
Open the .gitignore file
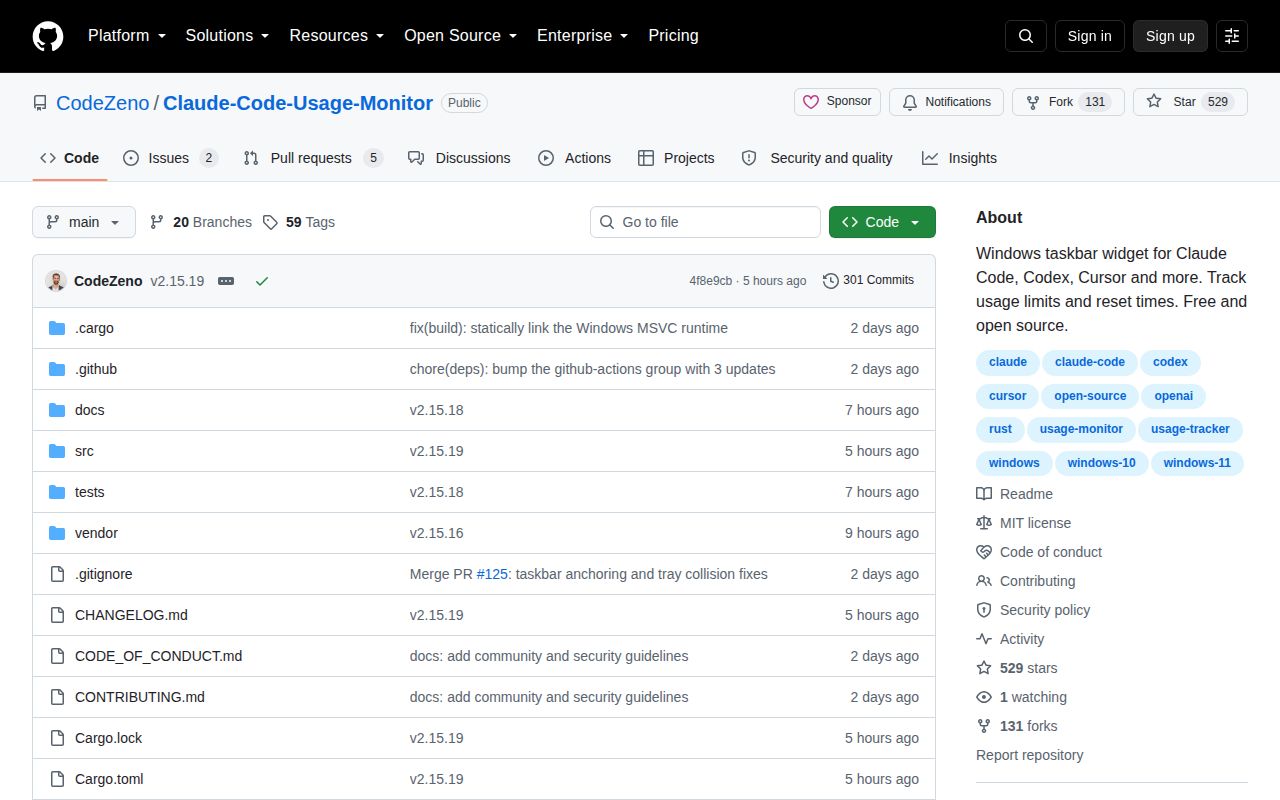[103, 574]
